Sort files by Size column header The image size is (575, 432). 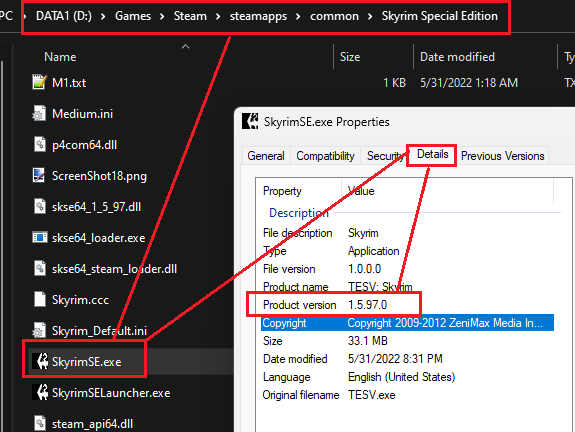coord(350,57)
